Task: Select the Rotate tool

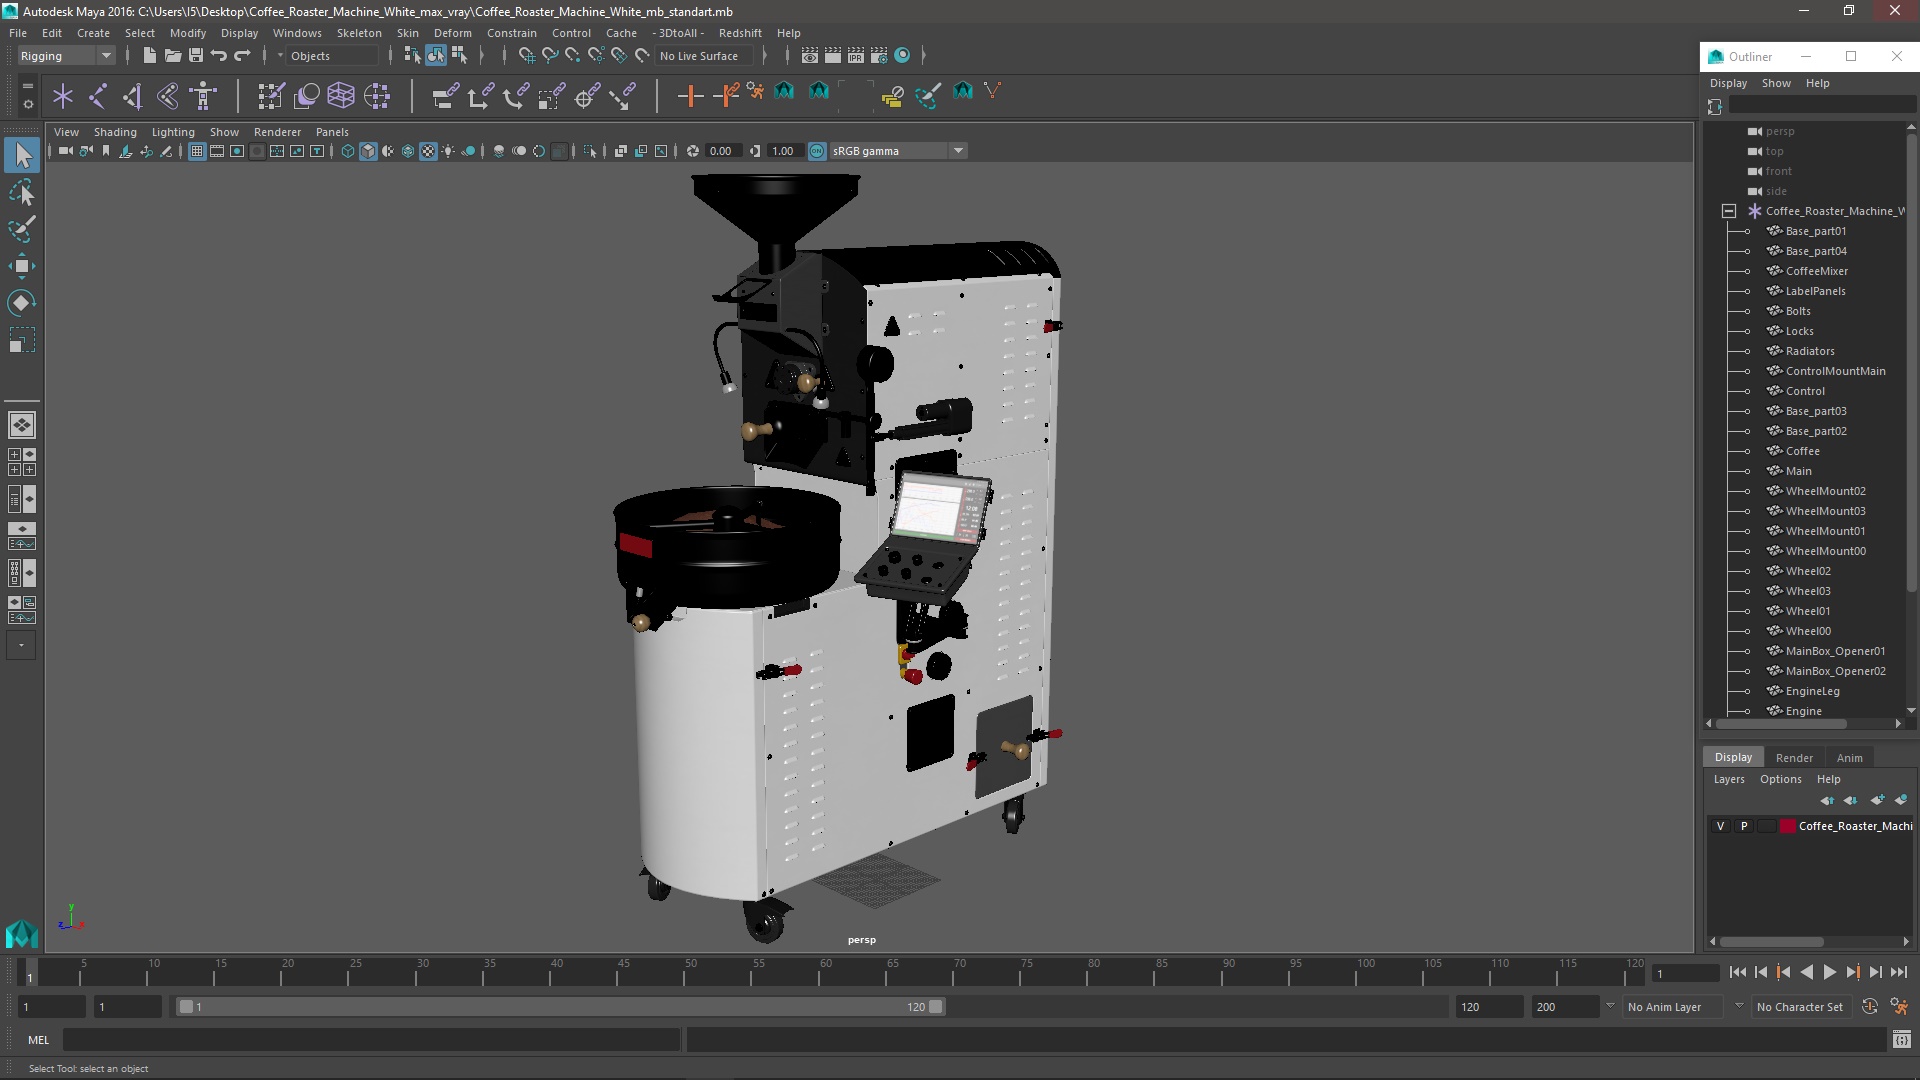Action: (22, 303)
